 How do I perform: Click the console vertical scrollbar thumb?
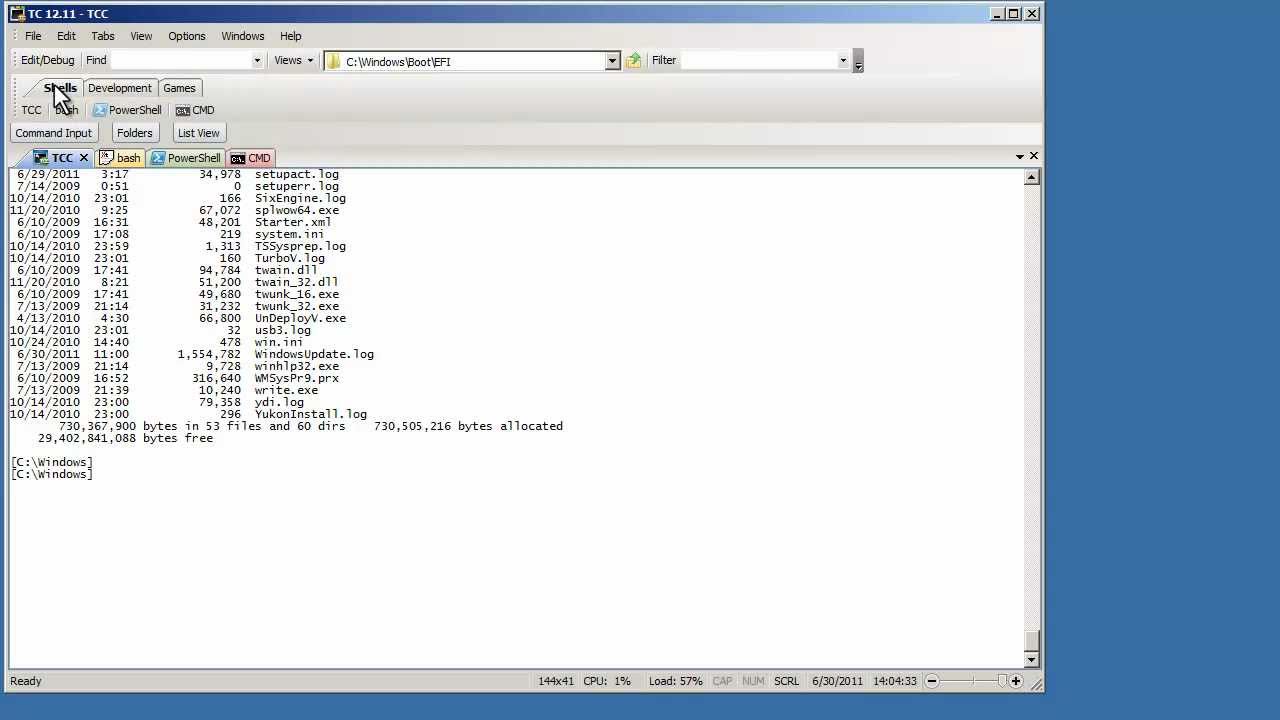1032,641
